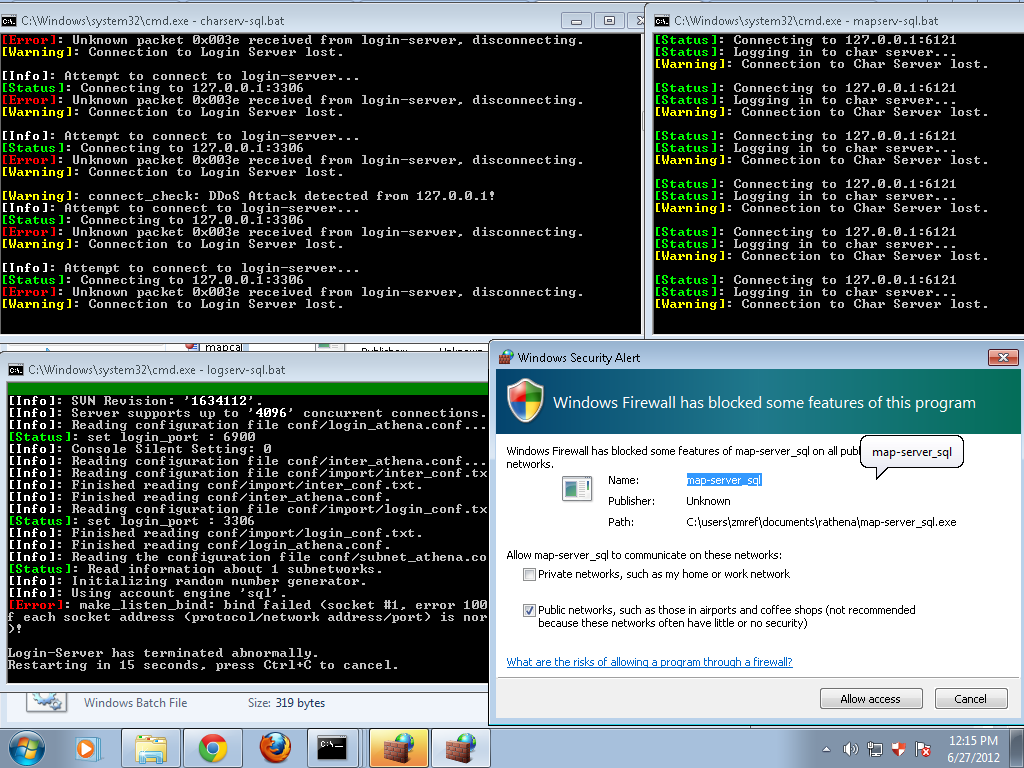Click the selected name map-server_sql
Viewport: 1024px width, 768px height.
[x=724, y=480]
